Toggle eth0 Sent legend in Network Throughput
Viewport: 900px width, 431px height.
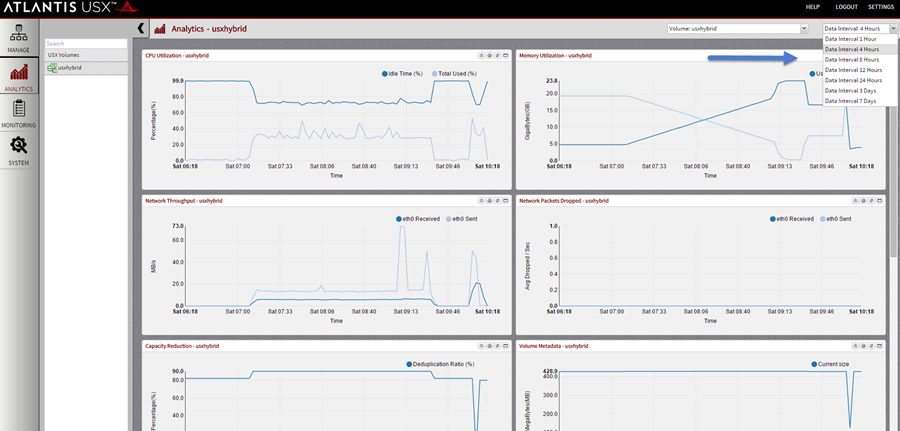[461, 219]
